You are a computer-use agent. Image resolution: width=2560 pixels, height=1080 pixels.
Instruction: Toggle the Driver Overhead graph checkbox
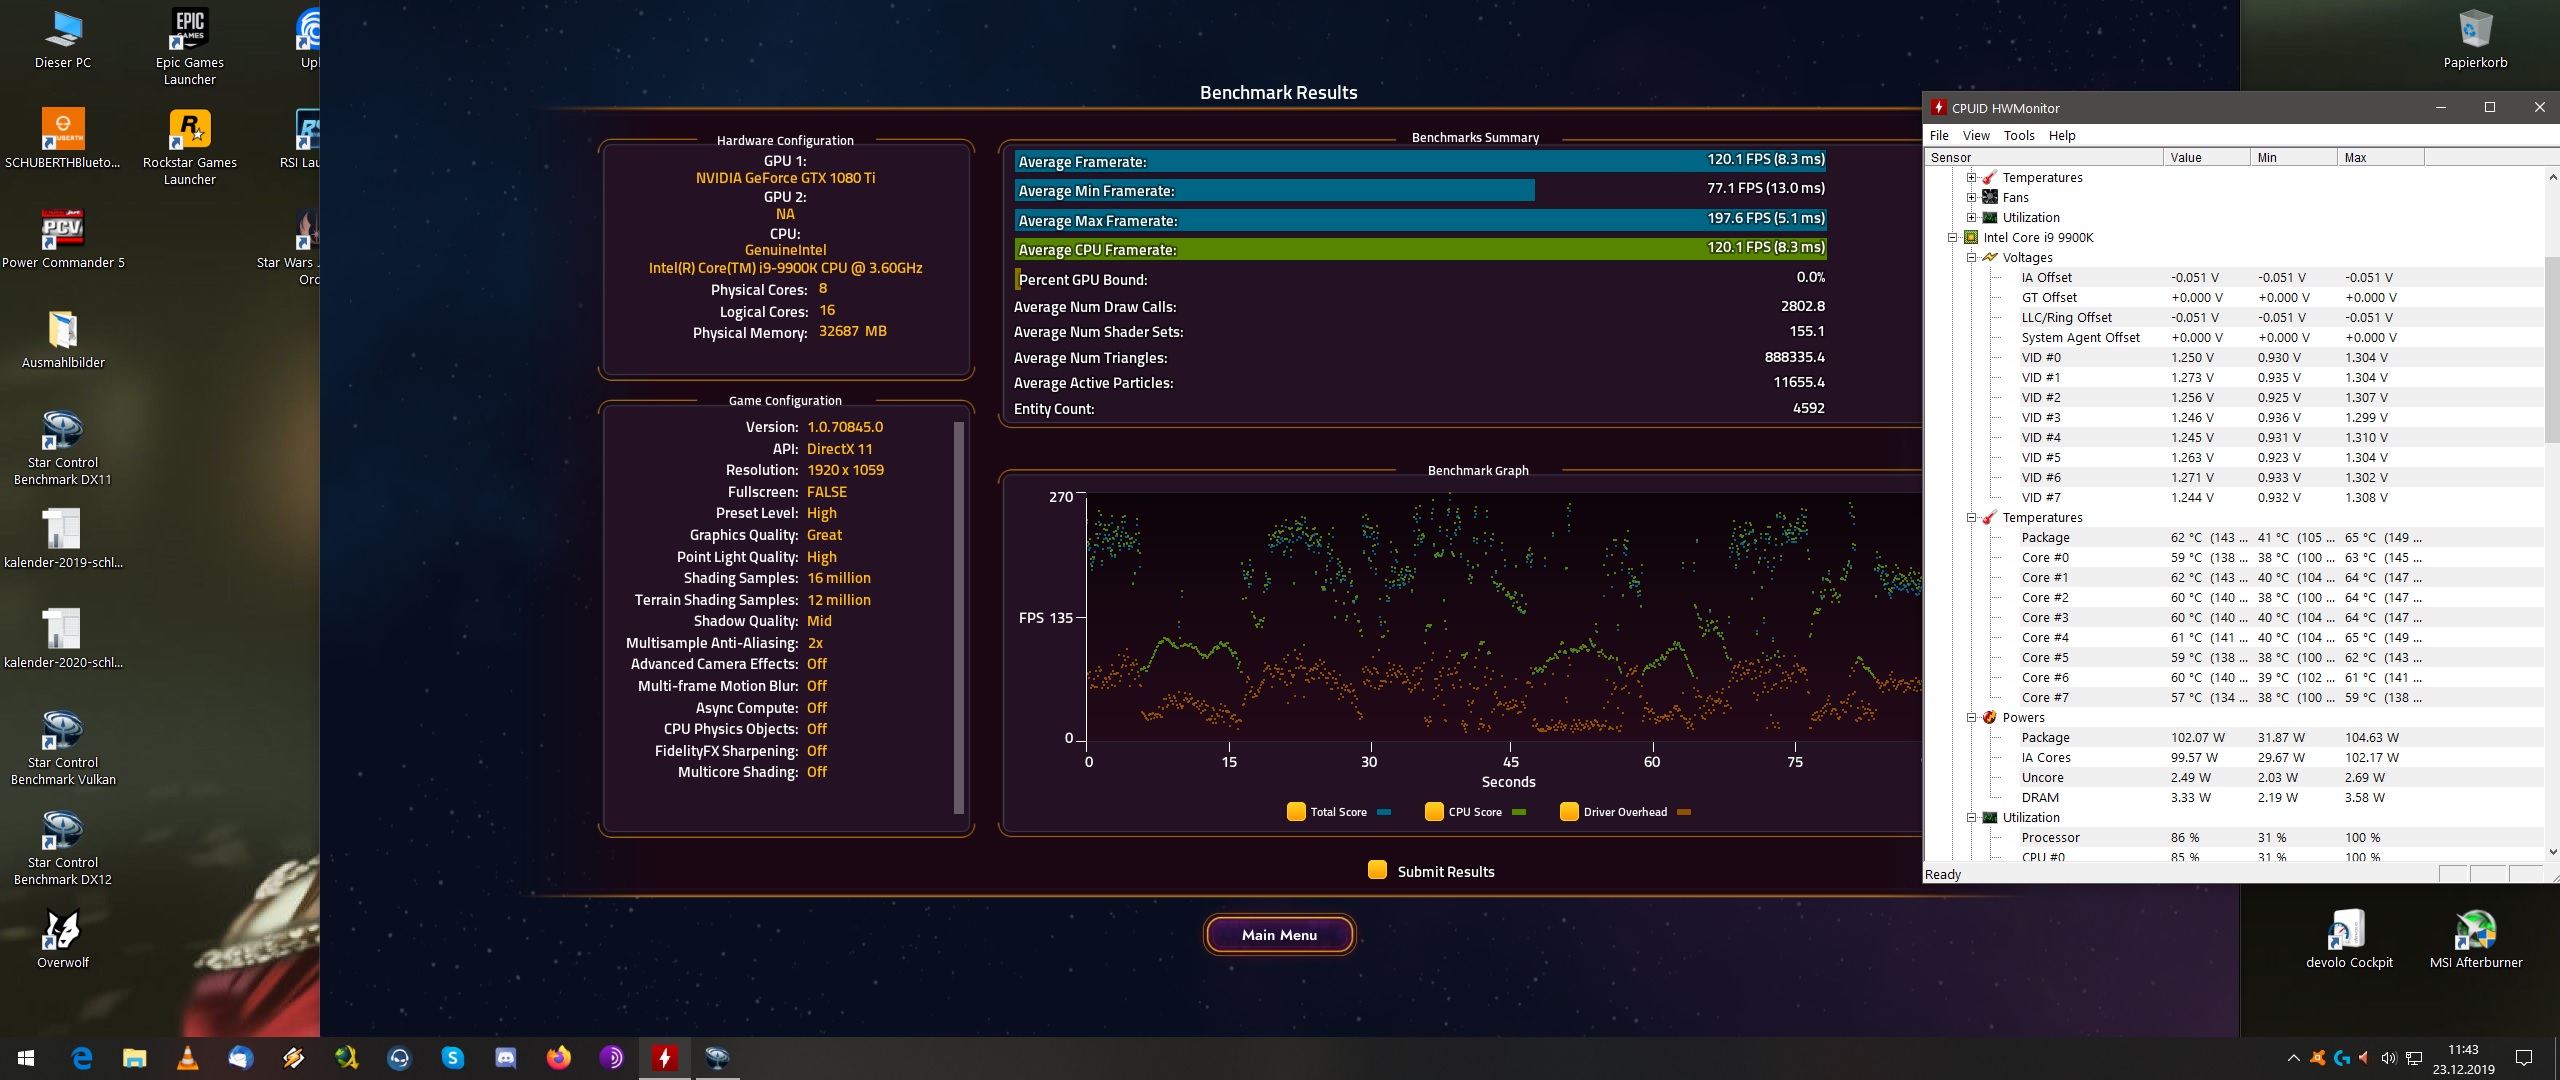[1569, 812]
